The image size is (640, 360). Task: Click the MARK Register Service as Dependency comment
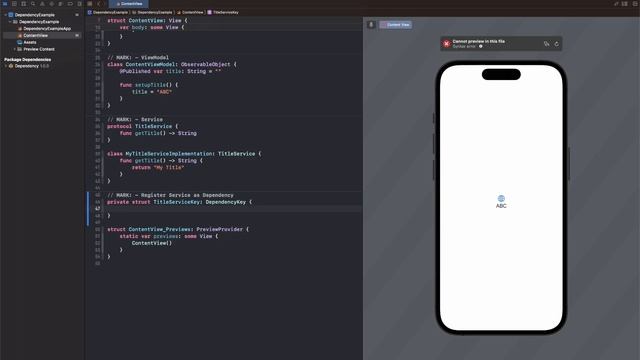[x=170, y=195]
